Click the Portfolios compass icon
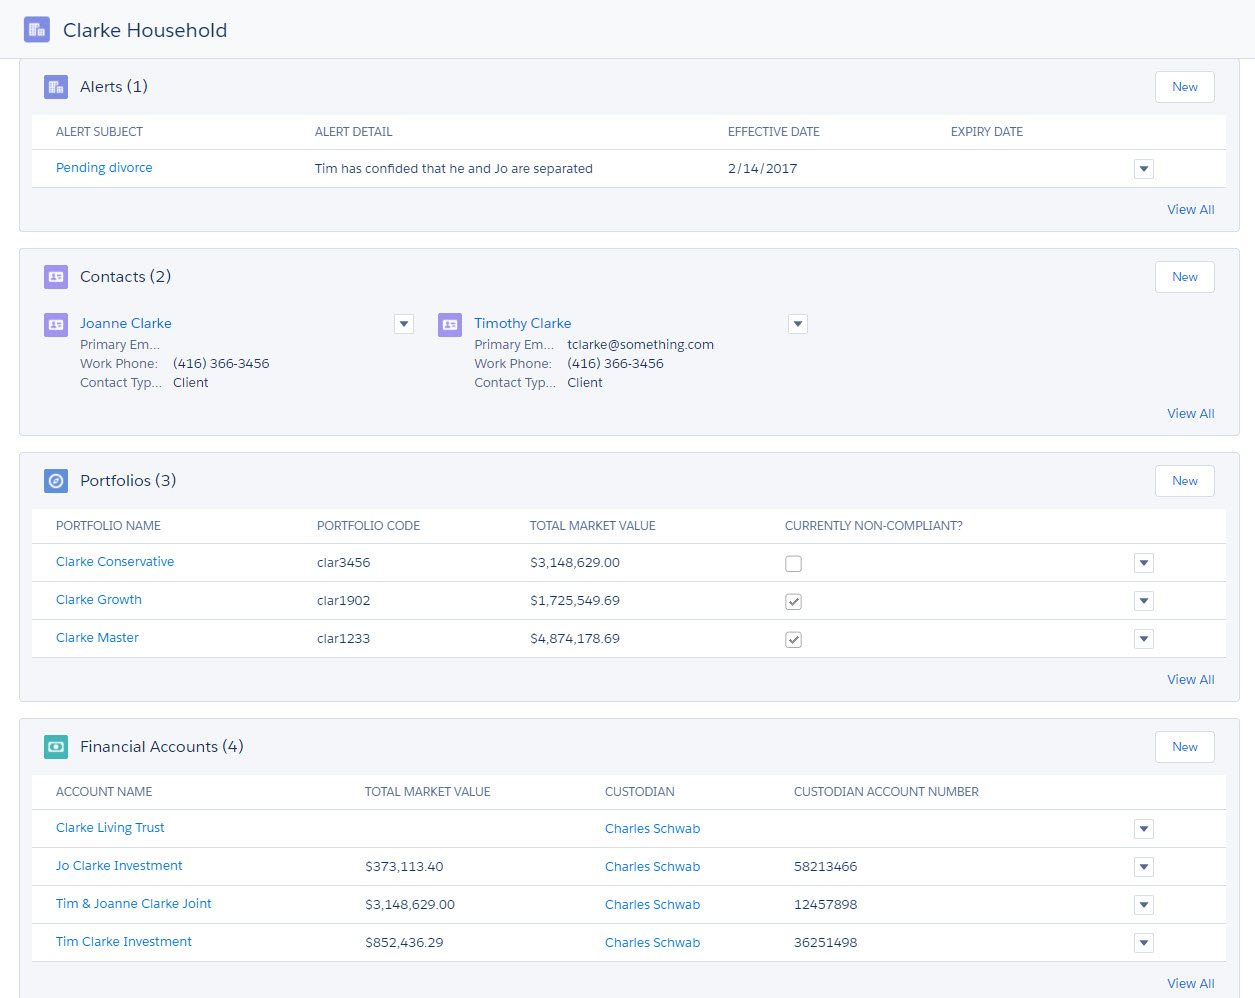Image resolution: width=1255 pixels, height=998 pixels. point(56,481)
